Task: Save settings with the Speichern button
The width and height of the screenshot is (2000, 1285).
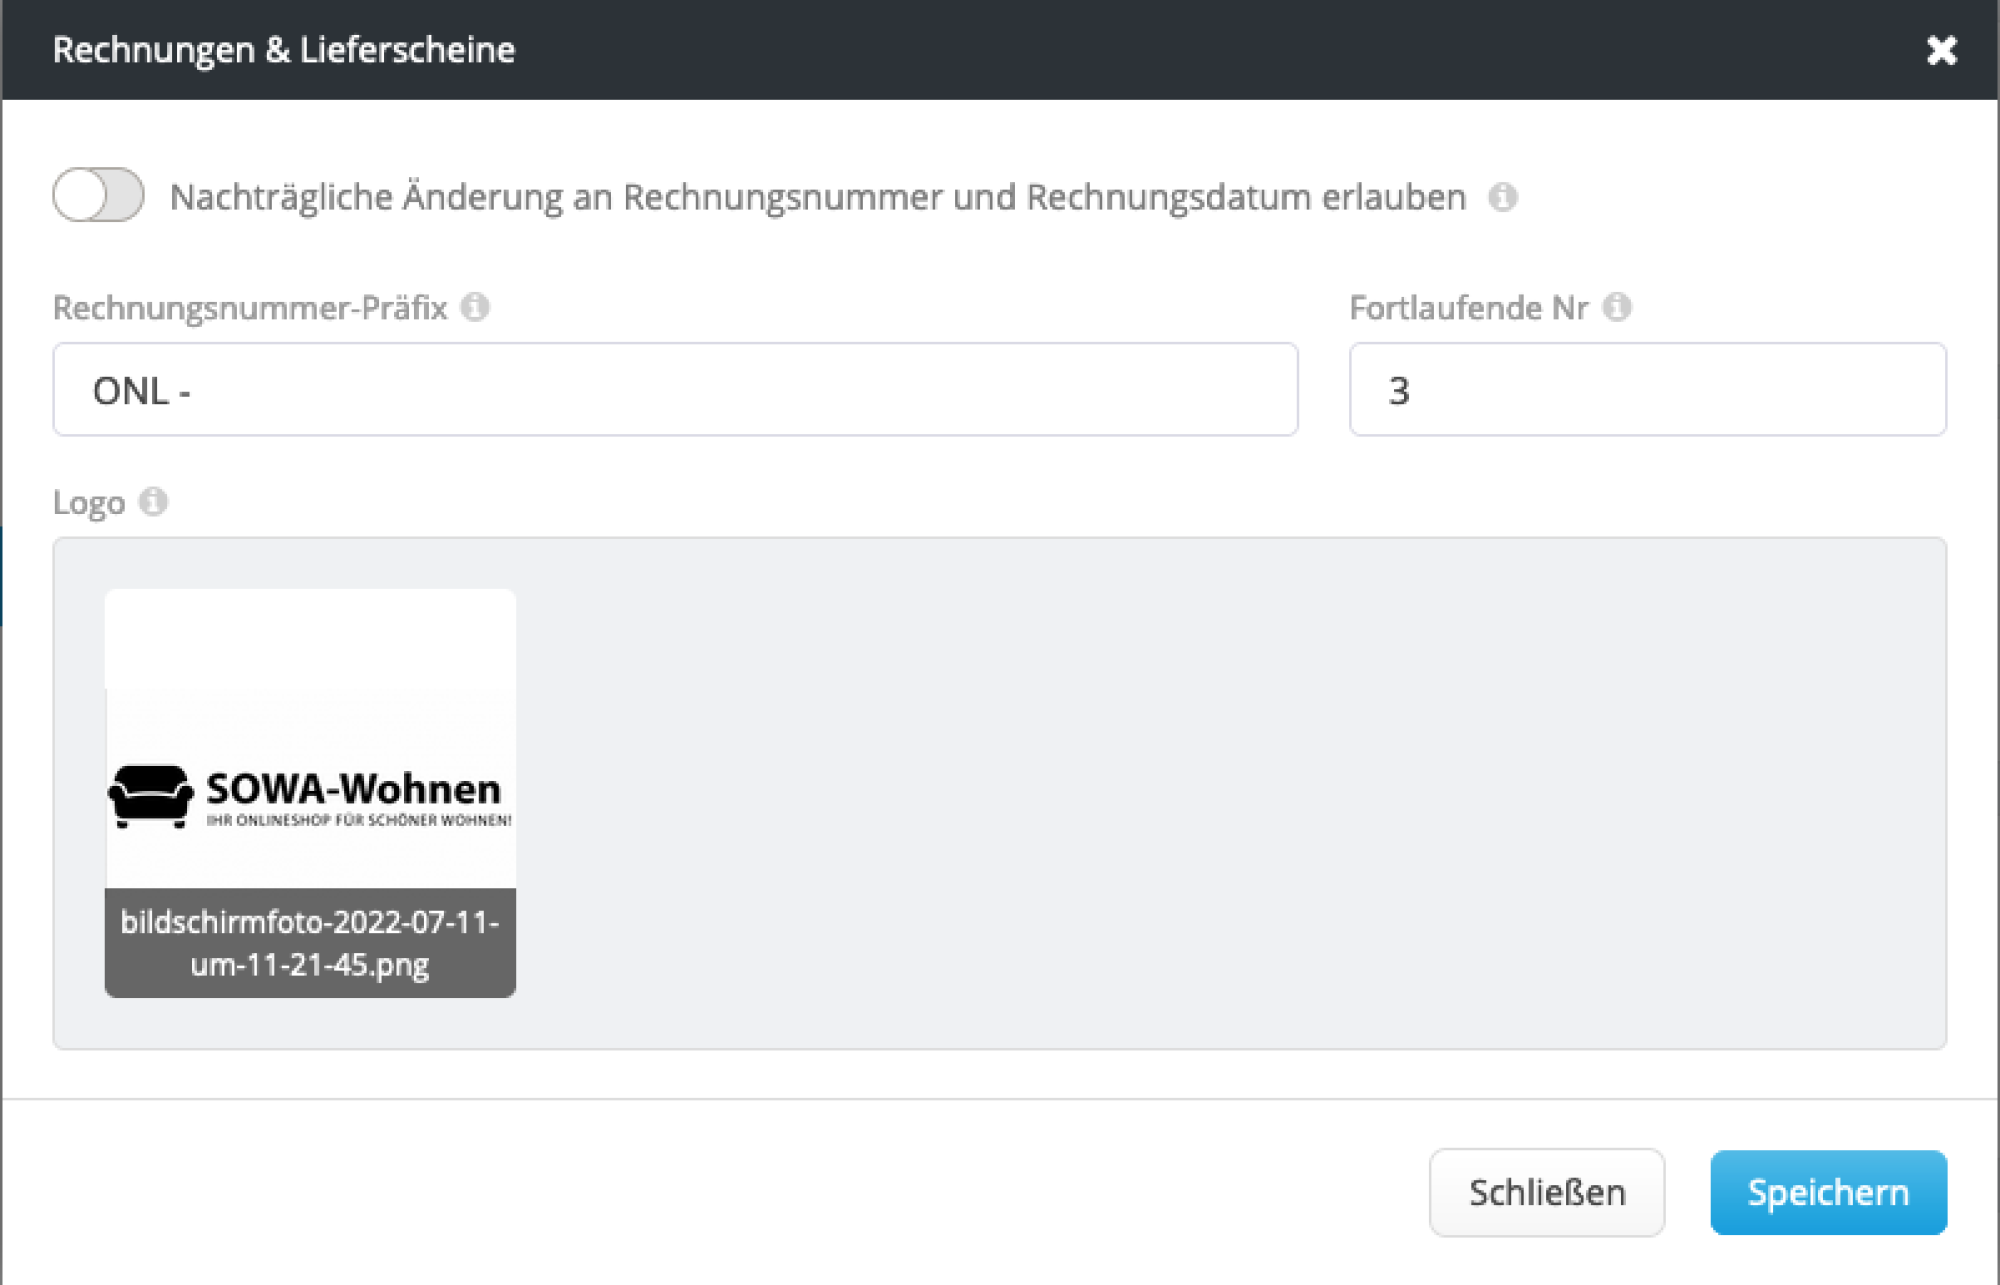Action: [x=1828, y=1192]
